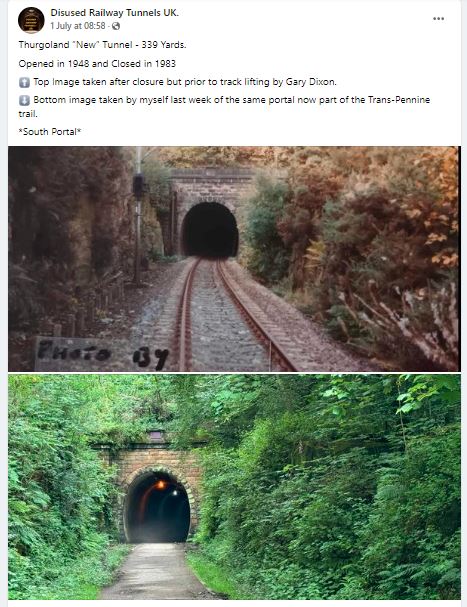Image resolution: width=467 pixels, height=607 pixels.
Task: Open the Disused Railway Tunnels UK page name
Action: click(x=115, y=13)
